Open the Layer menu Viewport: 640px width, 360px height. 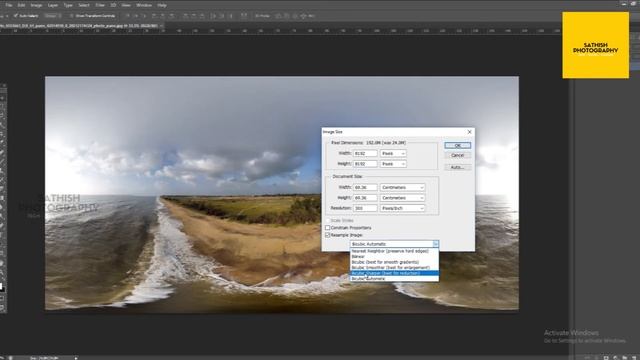coord(53,5)
